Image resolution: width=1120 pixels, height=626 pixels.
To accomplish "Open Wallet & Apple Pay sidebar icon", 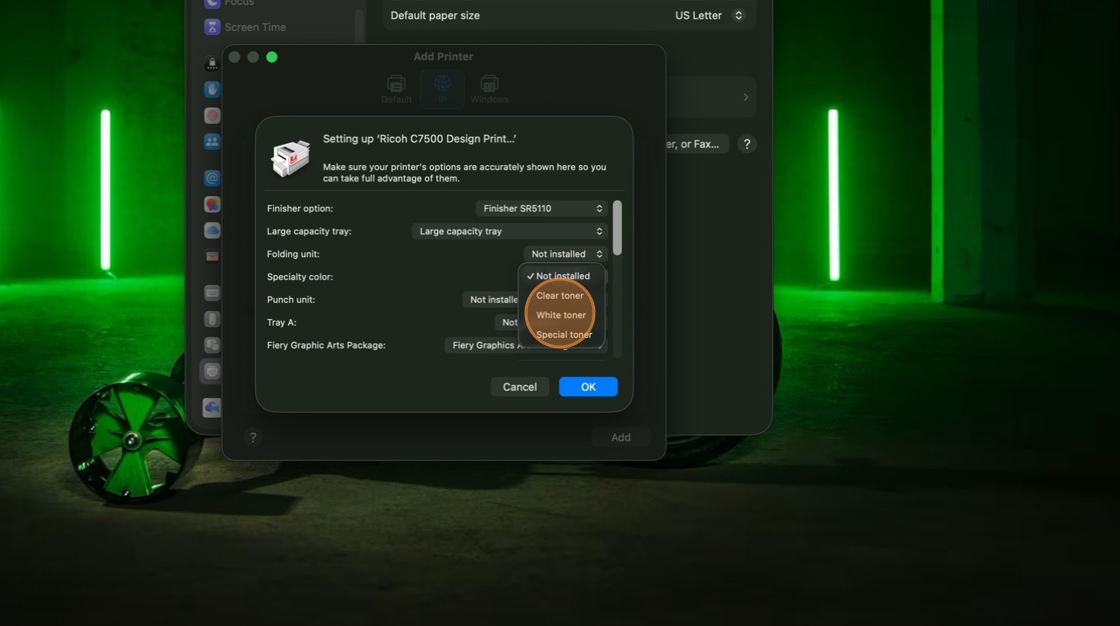I will pos(211,256).
